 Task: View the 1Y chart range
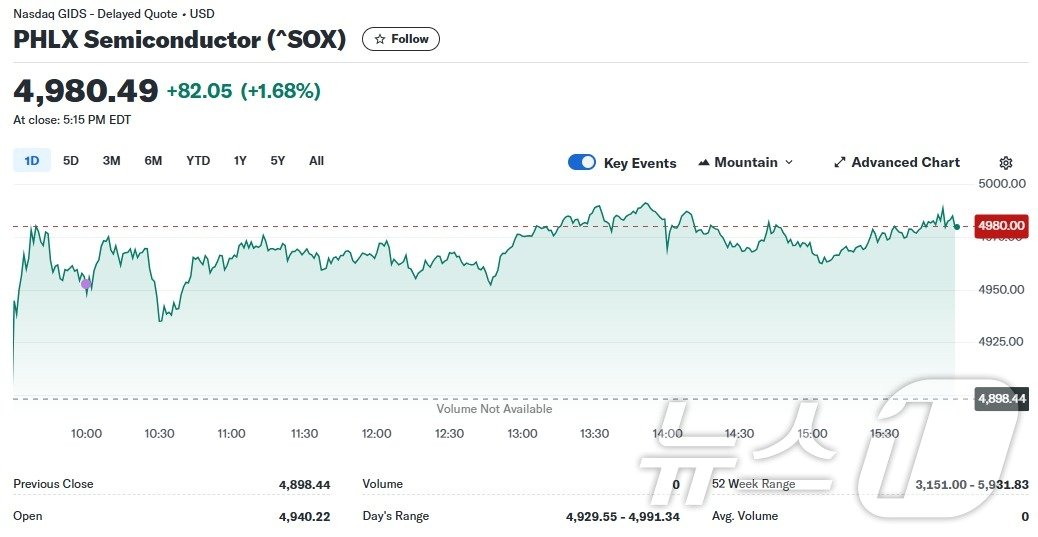click(x=240, y=161)
